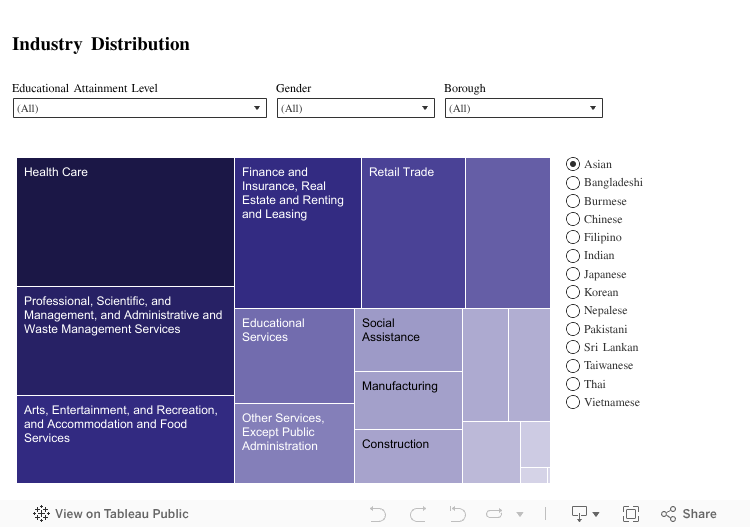
Task: Click the Tableau Public logo icon
Action: [41, 514]
